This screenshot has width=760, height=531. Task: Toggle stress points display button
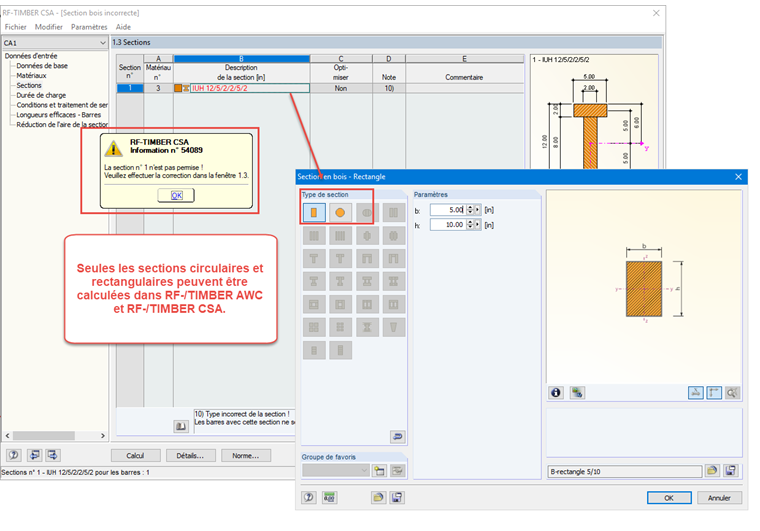pos(696,392)
